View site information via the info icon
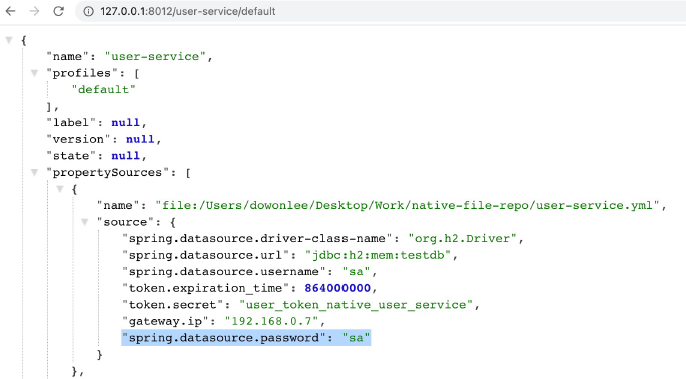Screen dimensions: 686x379 [x=88, y=11]
